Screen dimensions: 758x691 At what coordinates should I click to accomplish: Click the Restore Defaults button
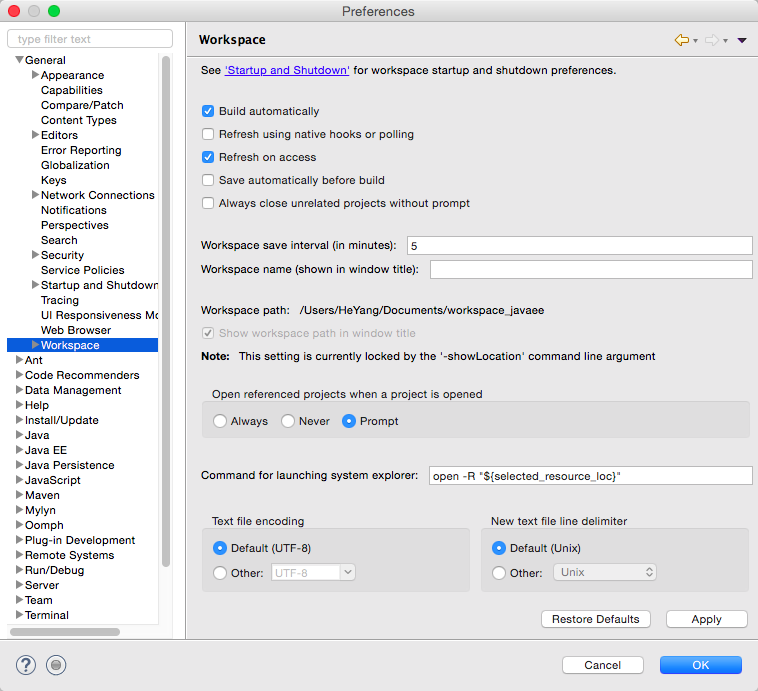(596, 619)
